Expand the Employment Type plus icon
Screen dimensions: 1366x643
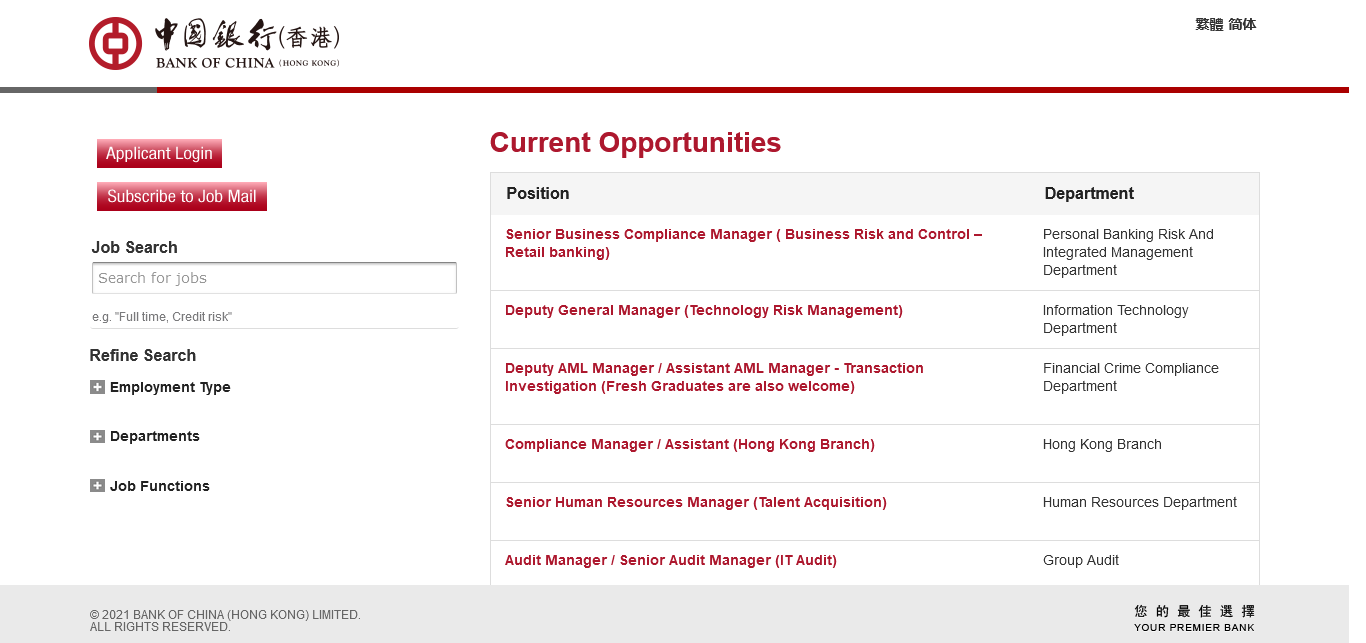(x=97, y=388)
